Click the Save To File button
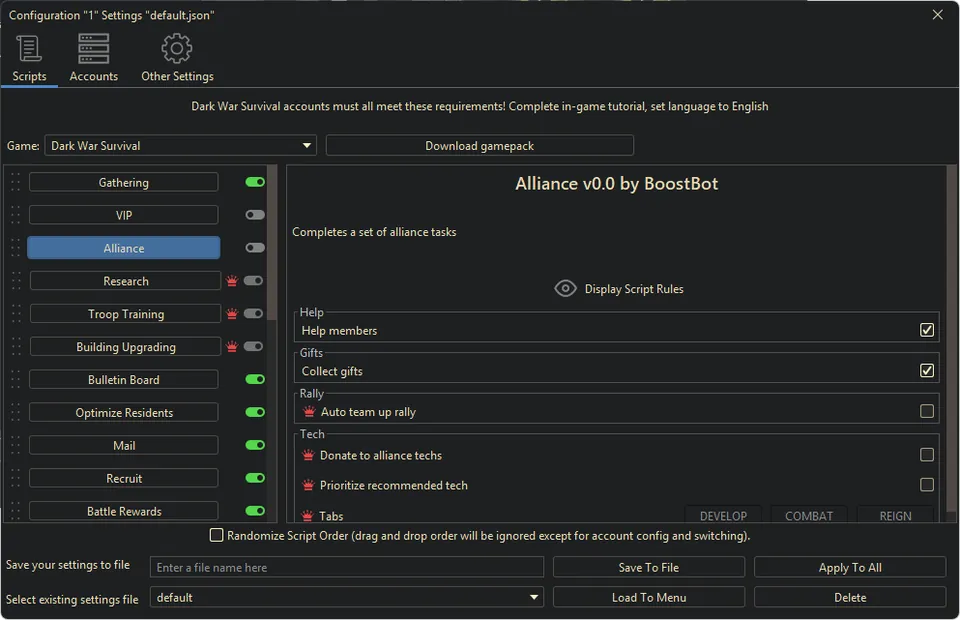 coord(648,567)
